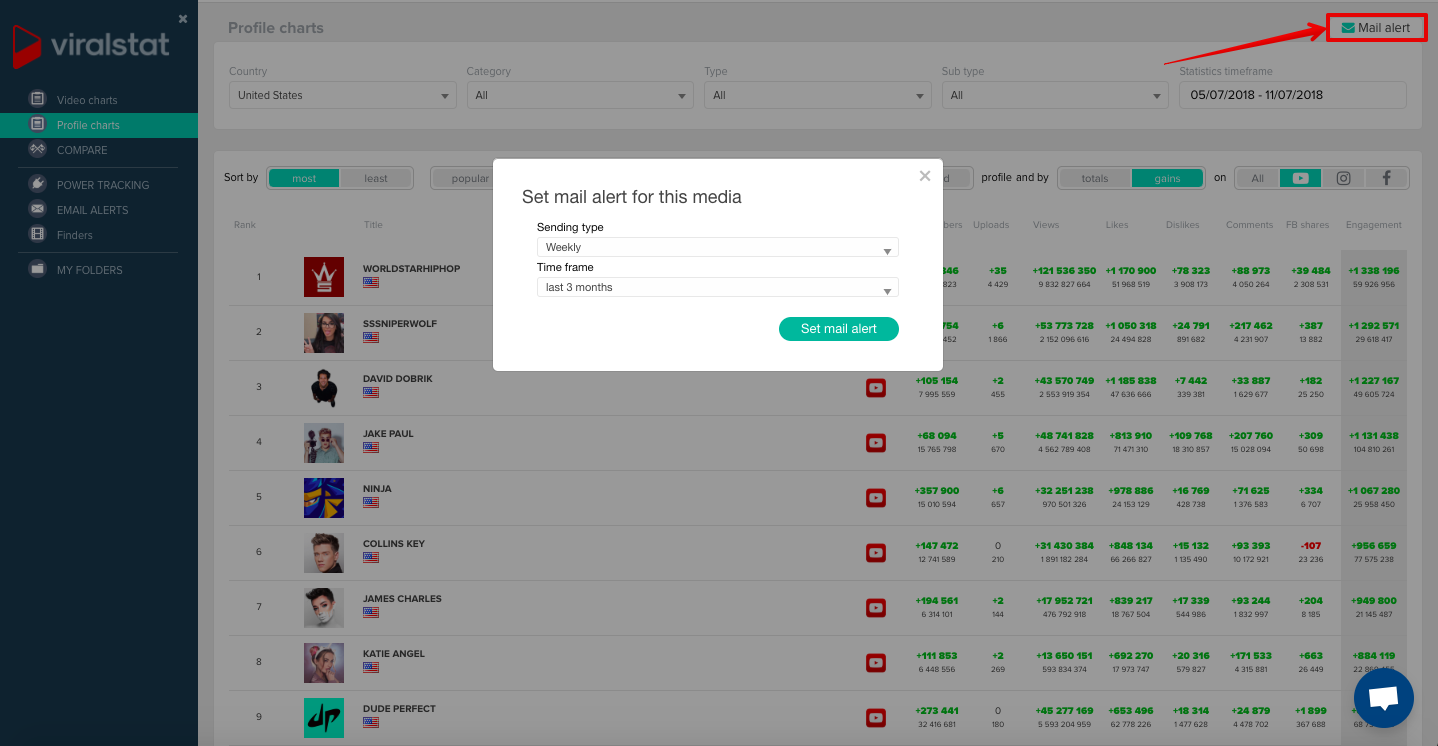Click the Statistics timeframe date field
Image resolution: width=1438 pixels, height=746 pixels.
[x=1293, y=95]
